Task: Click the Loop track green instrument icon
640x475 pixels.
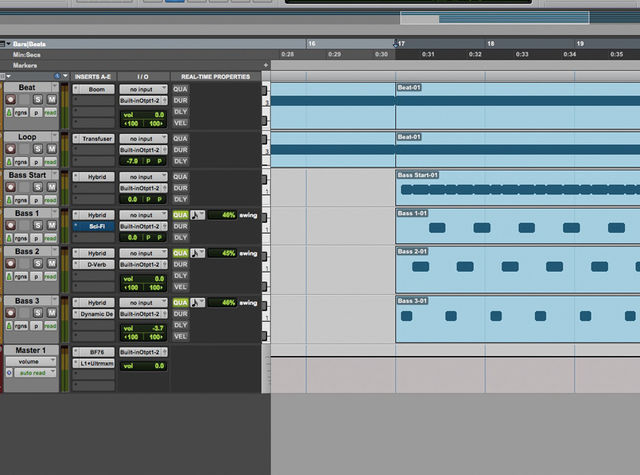Action: (x=9, y=162)
